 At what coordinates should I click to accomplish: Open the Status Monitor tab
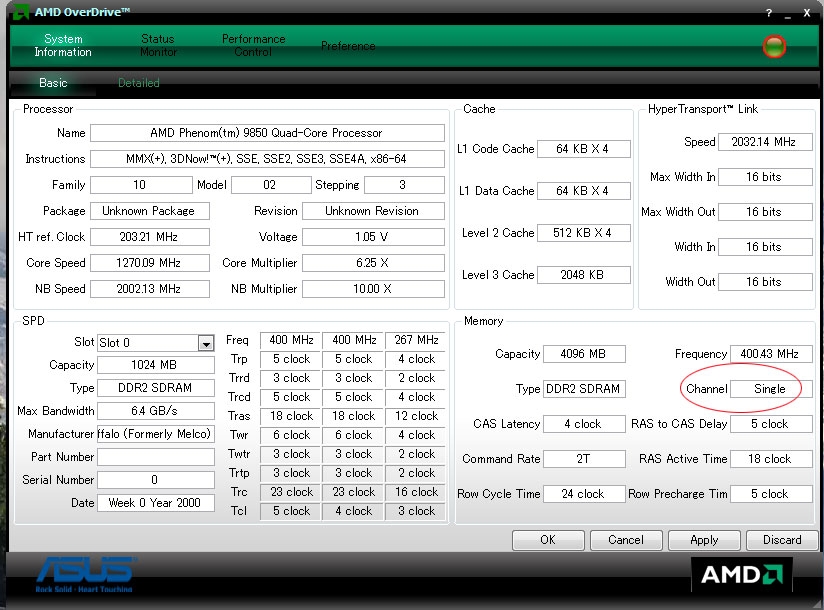tap(158, 45)
